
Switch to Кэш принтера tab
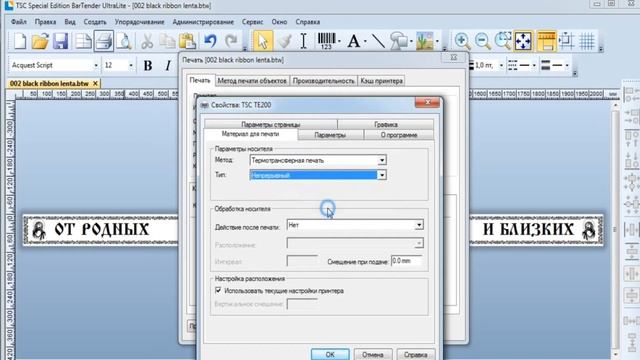(381, 81)
